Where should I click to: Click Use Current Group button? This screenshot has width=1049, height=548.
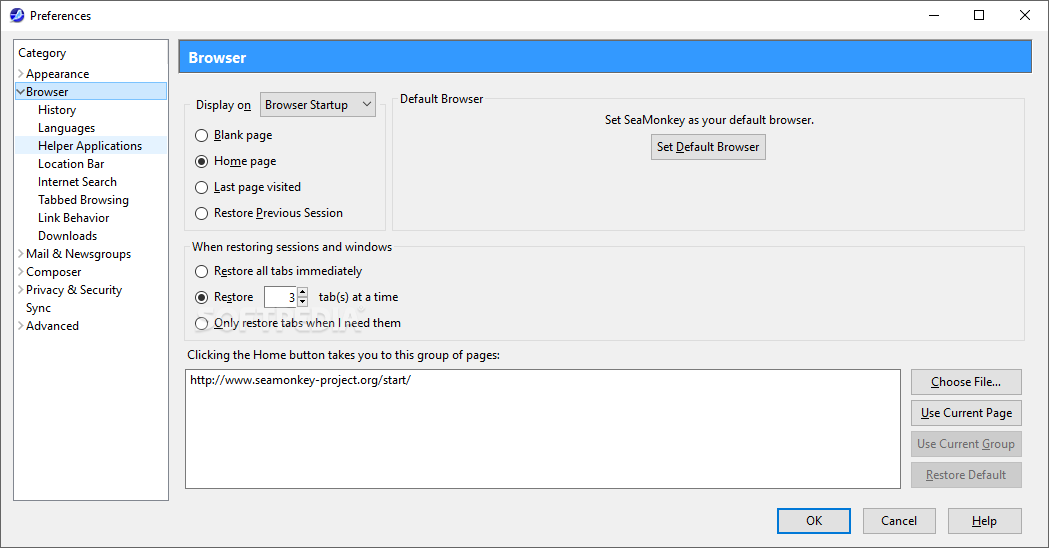coord(966,444)
